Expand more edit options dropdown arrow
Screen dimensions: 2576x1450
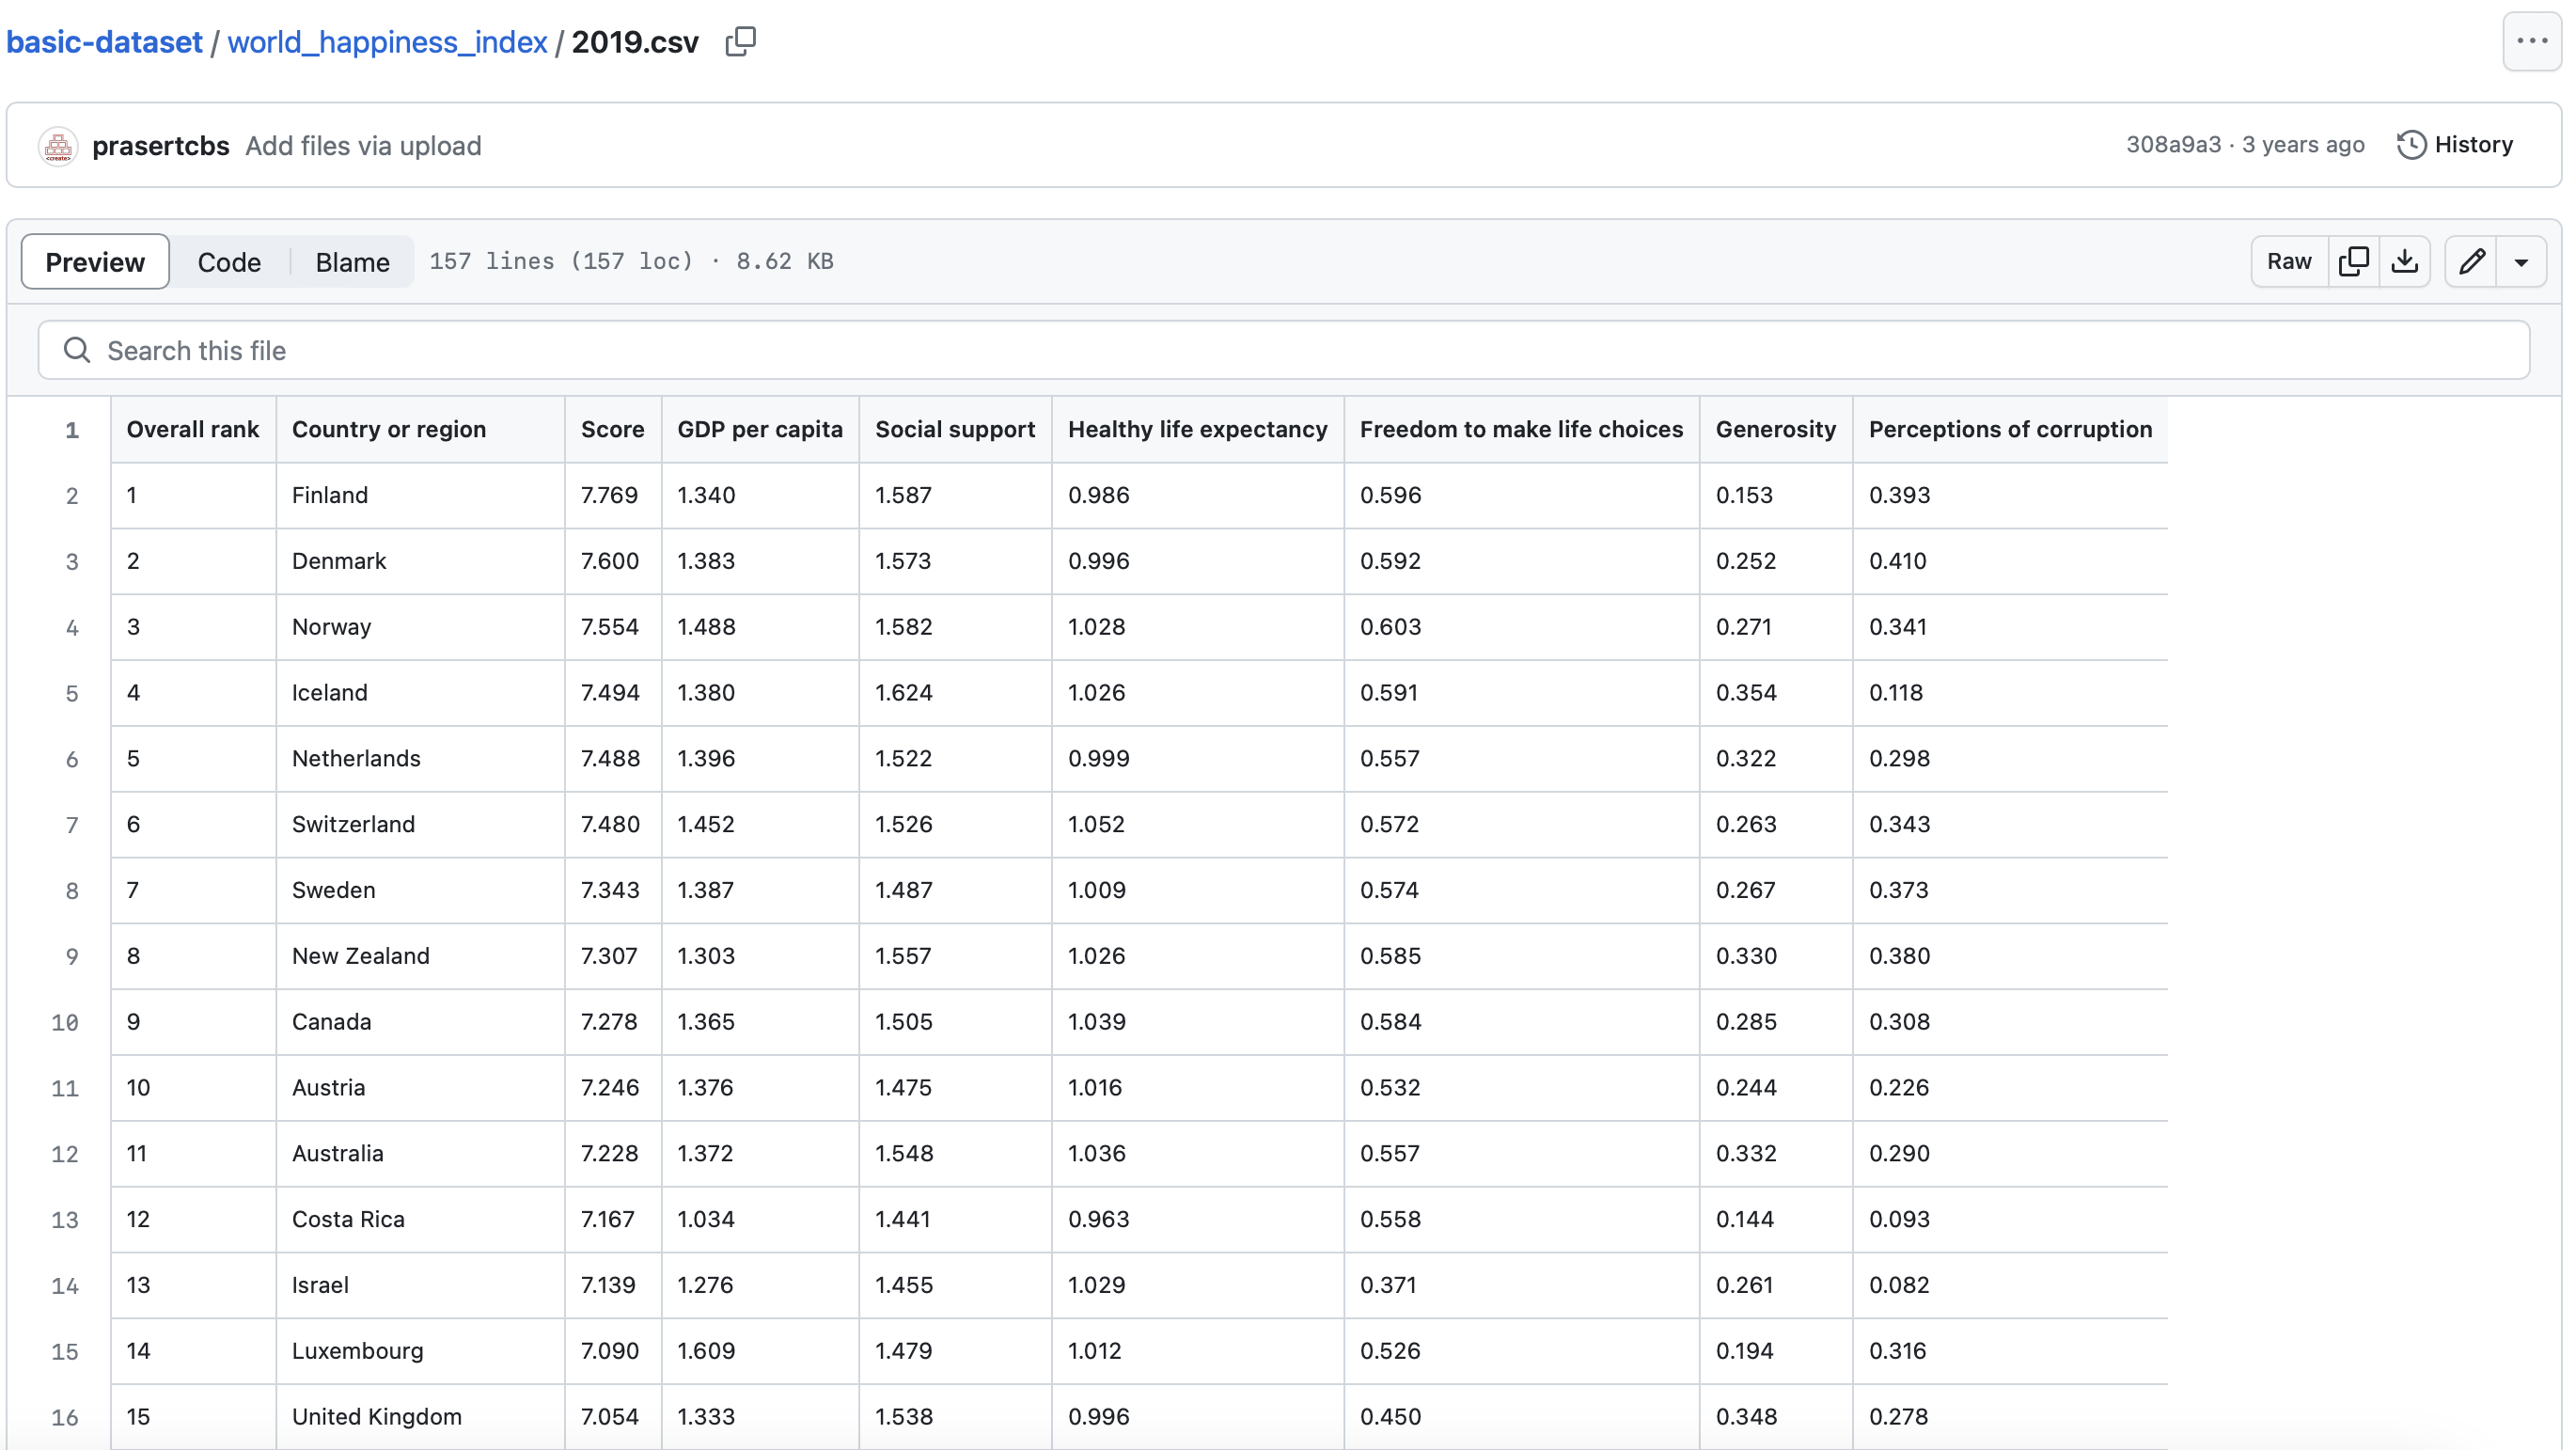[x=2521, y=262]
